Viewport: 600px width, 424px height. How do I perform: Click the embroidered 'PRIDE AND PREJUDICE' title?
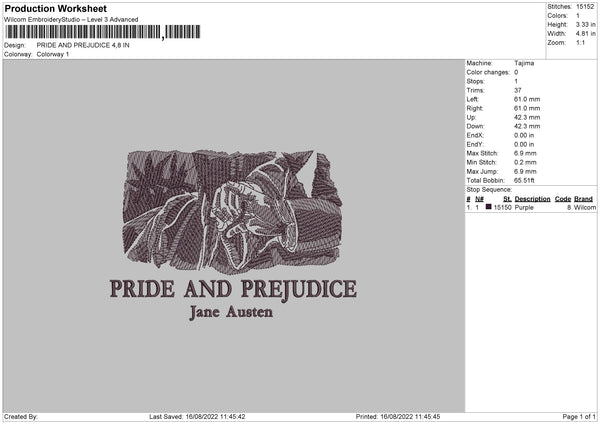(x=233, y=290)
